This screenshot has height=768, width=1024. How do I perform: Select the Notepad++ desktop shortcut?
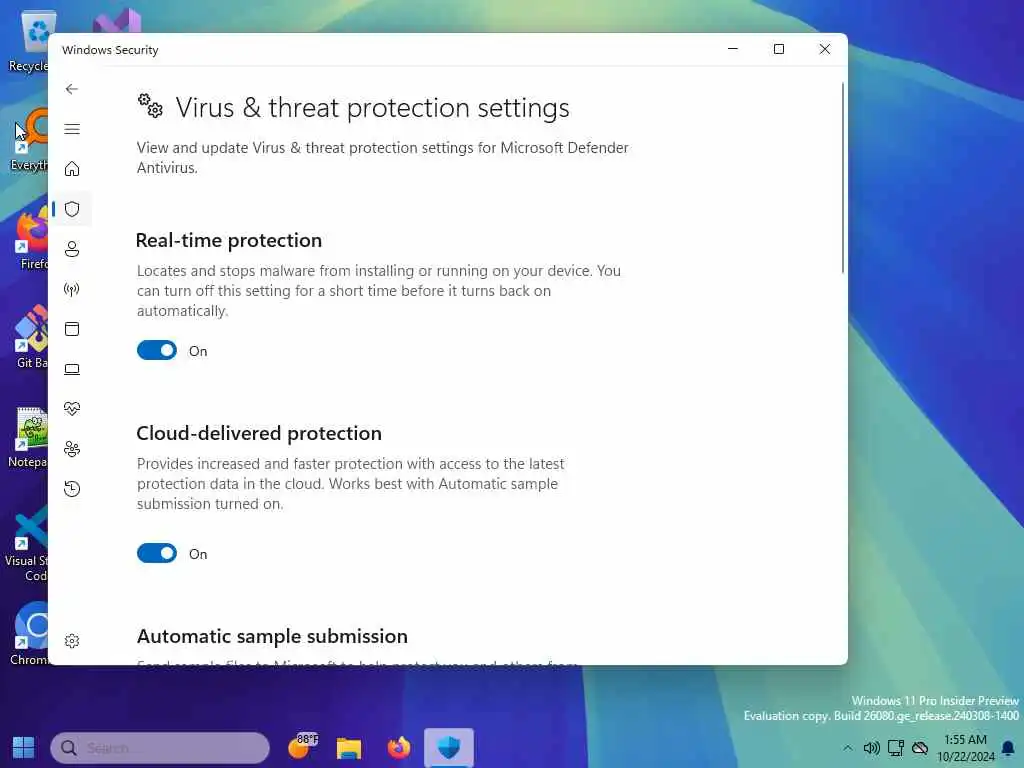[29, 438]
